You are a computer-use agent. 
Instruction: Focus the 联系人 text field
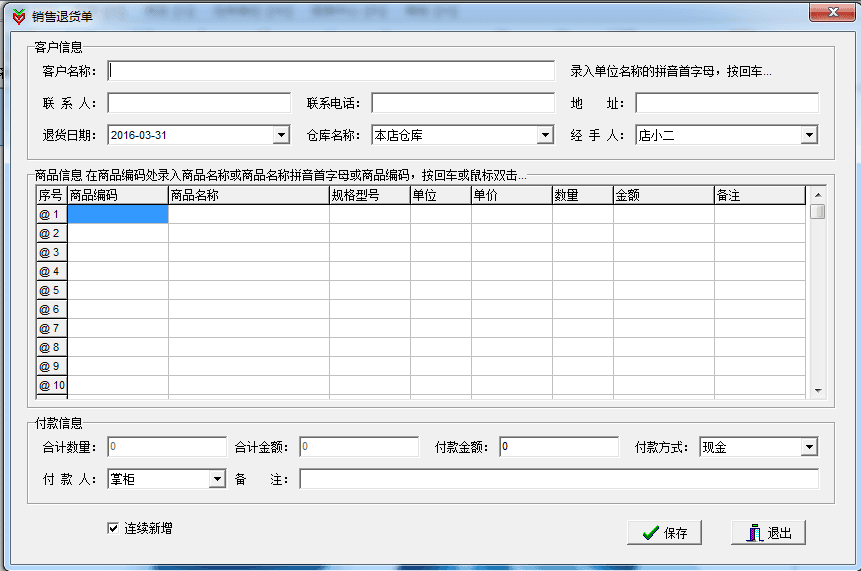(x=198, y=103)
